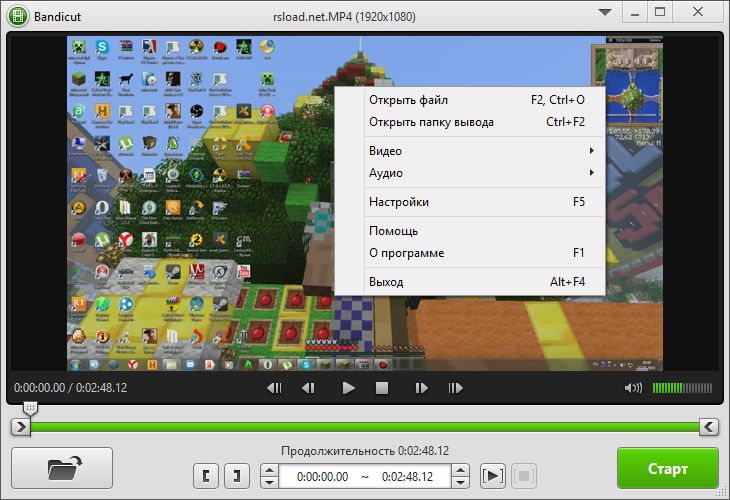The image size is (730, 500).
Task: Click the disabled stop segment button
Action: coord(524,476)
